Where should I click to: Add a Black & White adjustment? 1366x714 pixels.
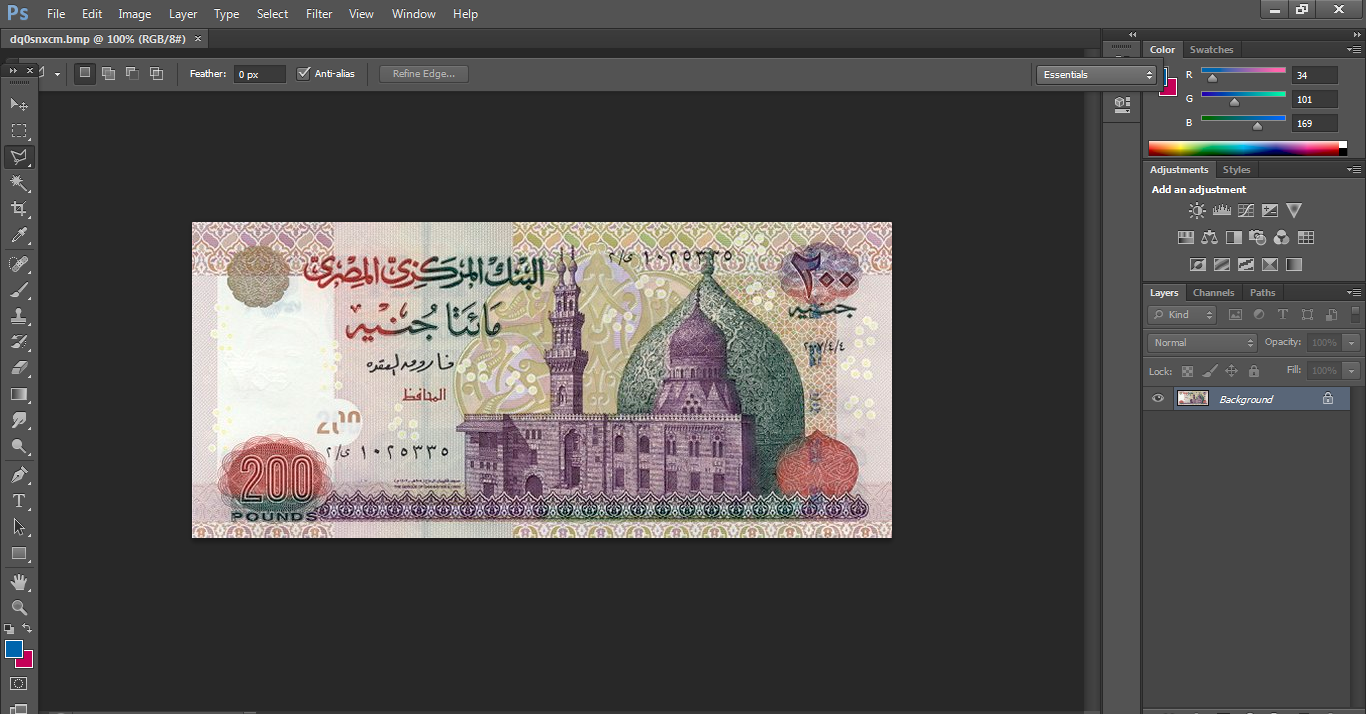[x=1233, y=238]
